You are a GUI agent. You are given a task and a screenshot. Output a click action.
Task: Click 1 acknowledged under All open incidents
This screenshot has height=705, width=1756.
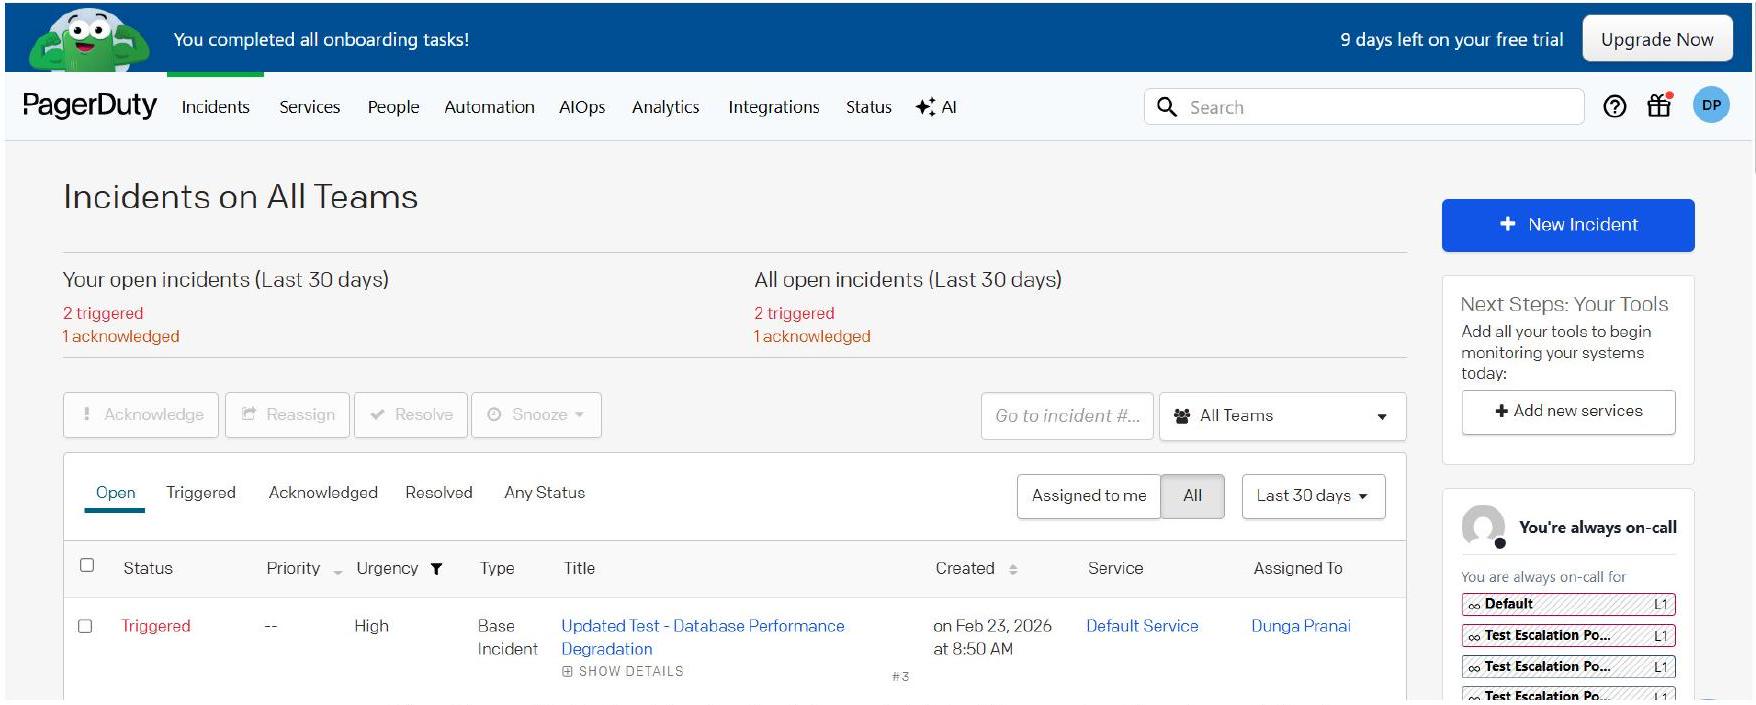(812, 337)
